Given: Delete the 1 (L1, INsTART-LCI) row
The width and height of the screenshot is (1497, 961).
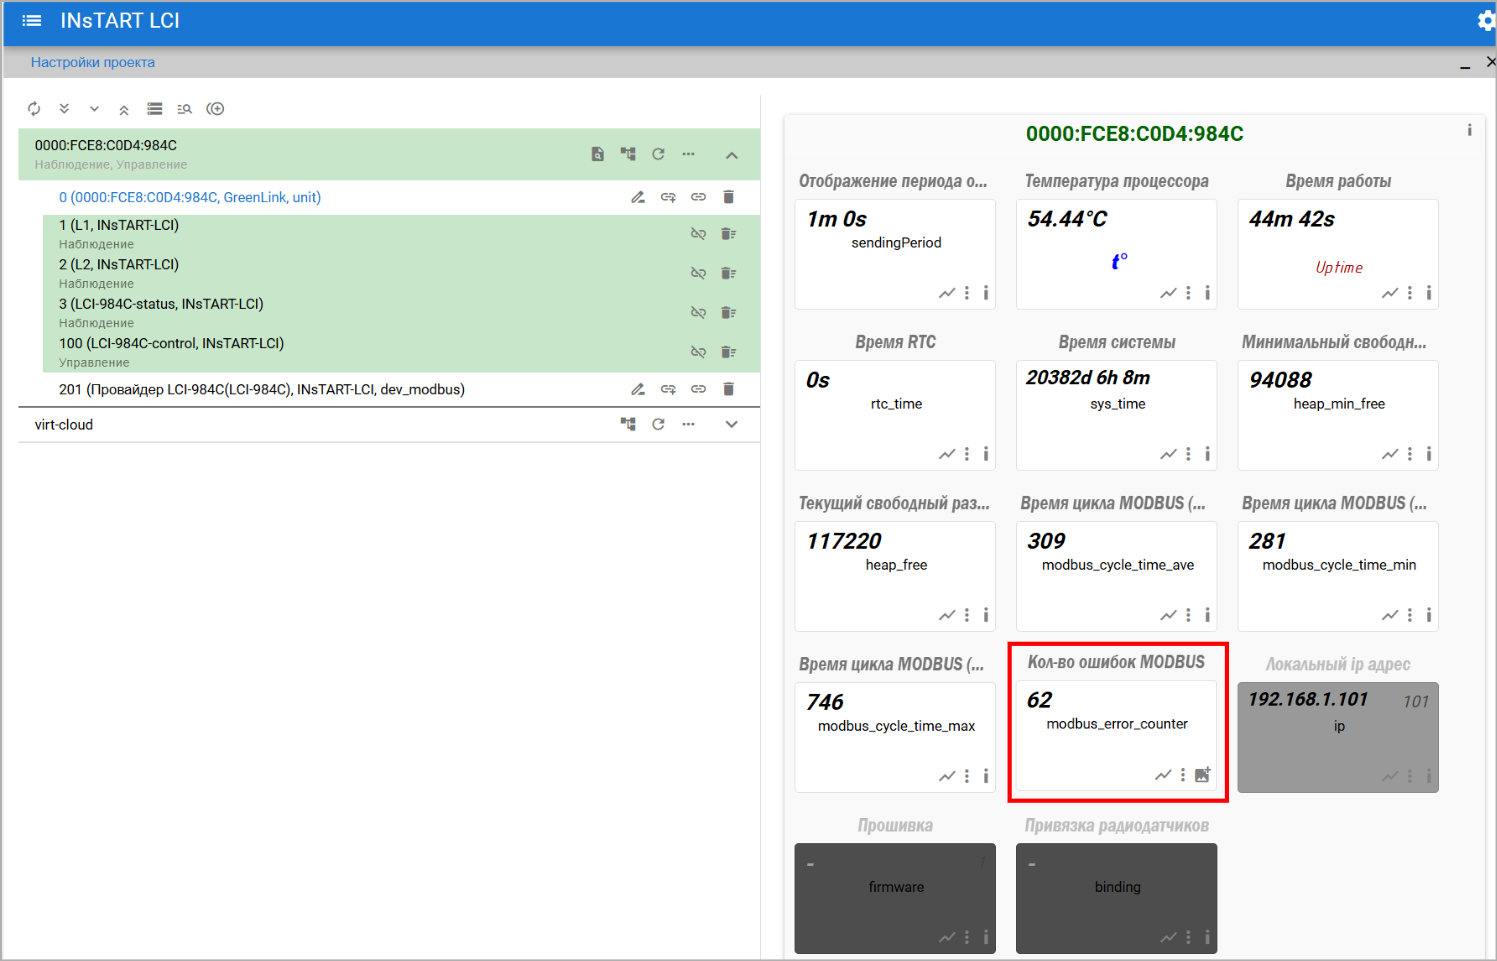Looking at the screenshot, I should (x=728, y=234).
